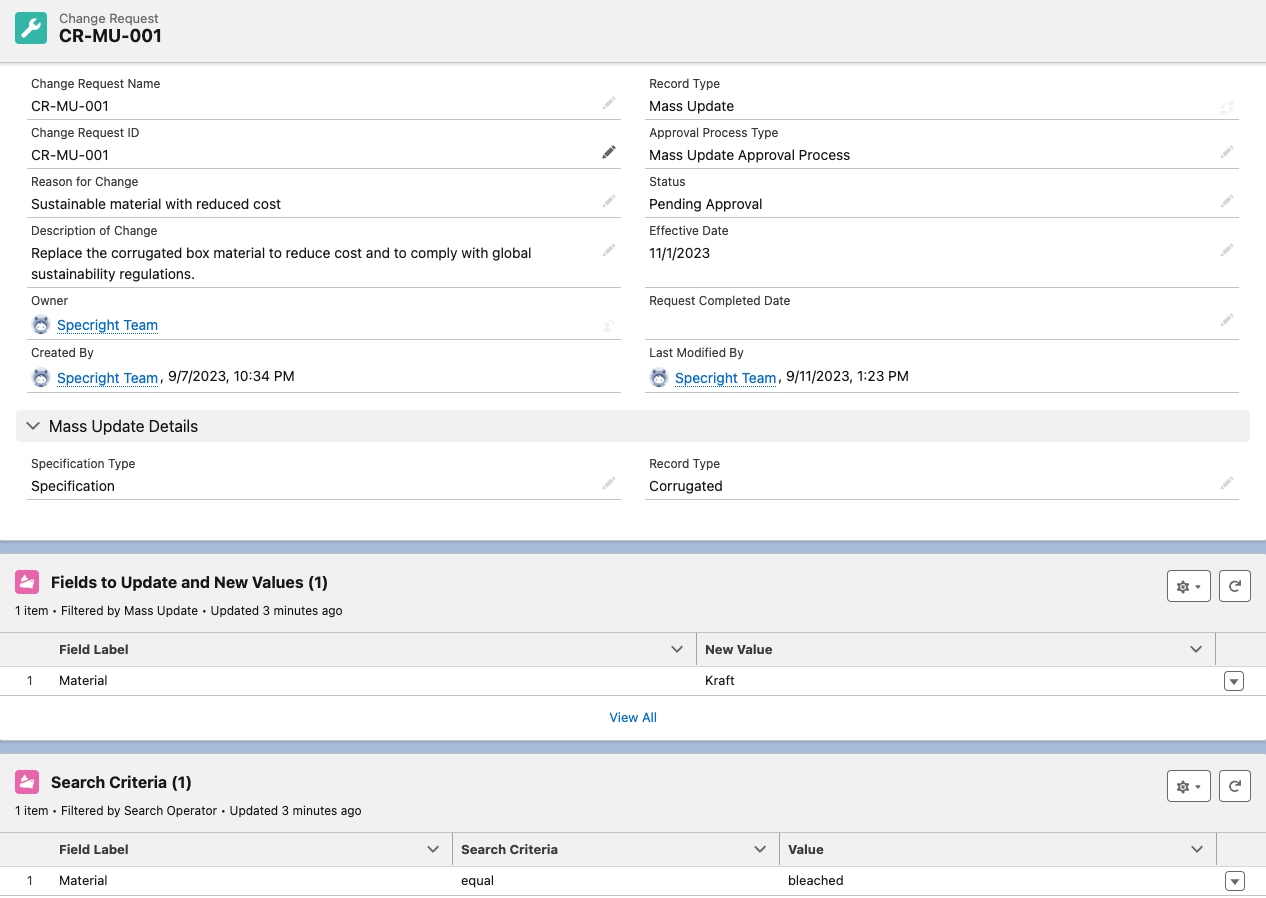Open Field Label column menu in Search Criteria

point(433,849)
